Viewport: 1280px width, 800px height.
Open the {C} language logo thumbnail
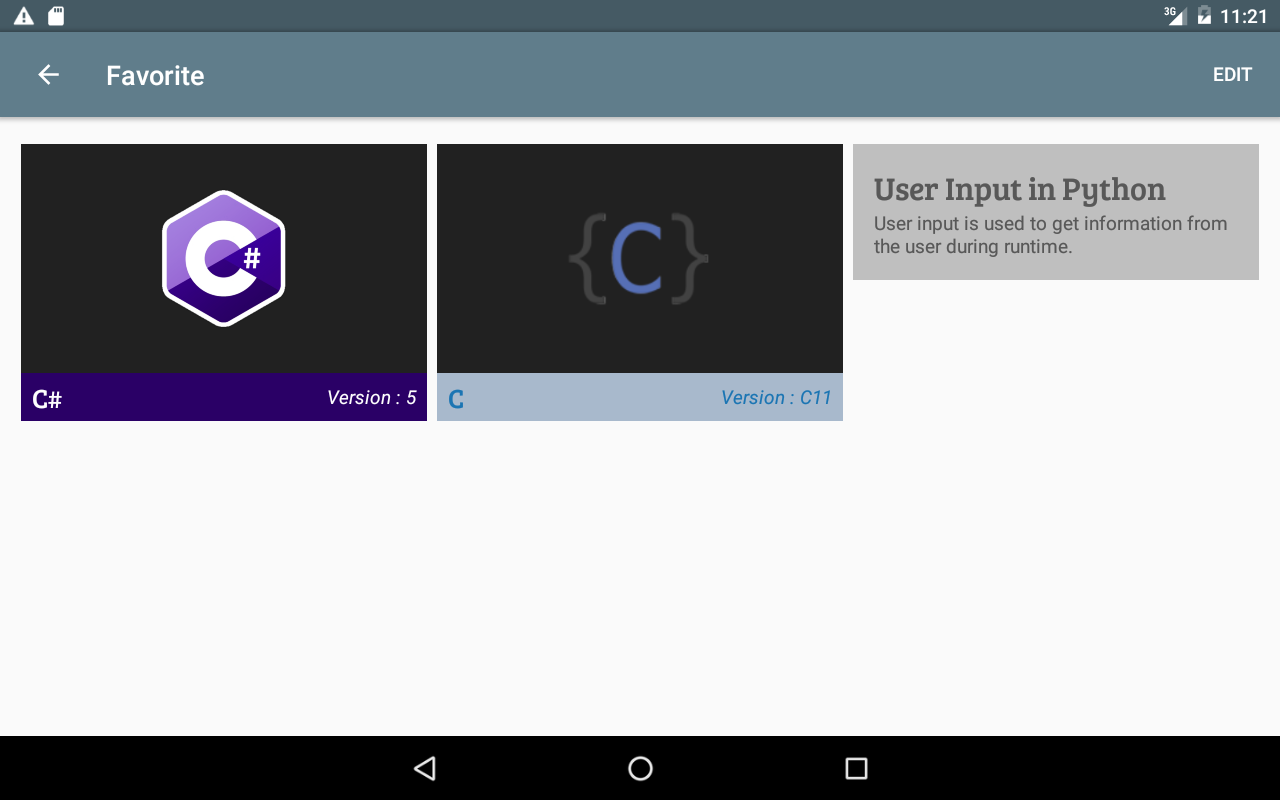tap(640, 258)
